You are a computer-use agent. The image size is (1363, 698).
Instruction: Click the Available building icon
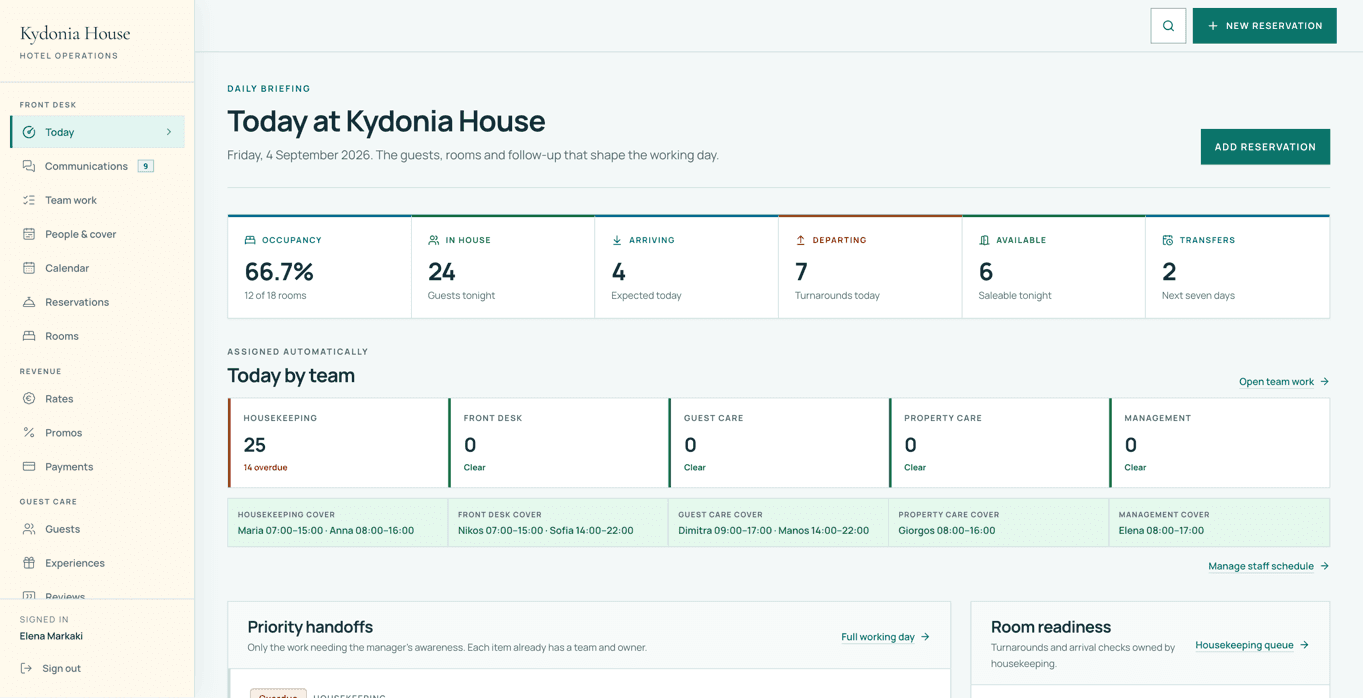(984, 240)
